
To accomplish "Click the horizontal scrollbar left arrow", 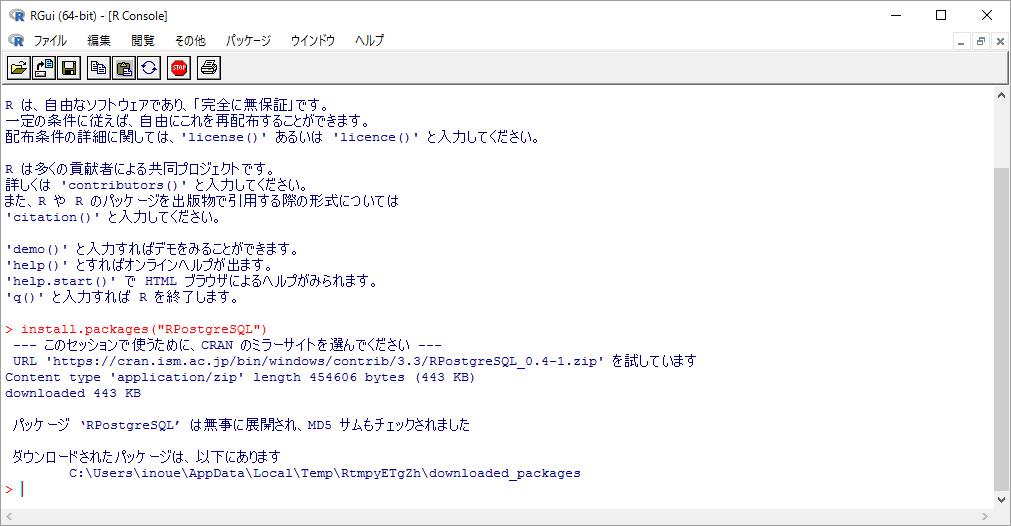I will click(x=8, y=516).
